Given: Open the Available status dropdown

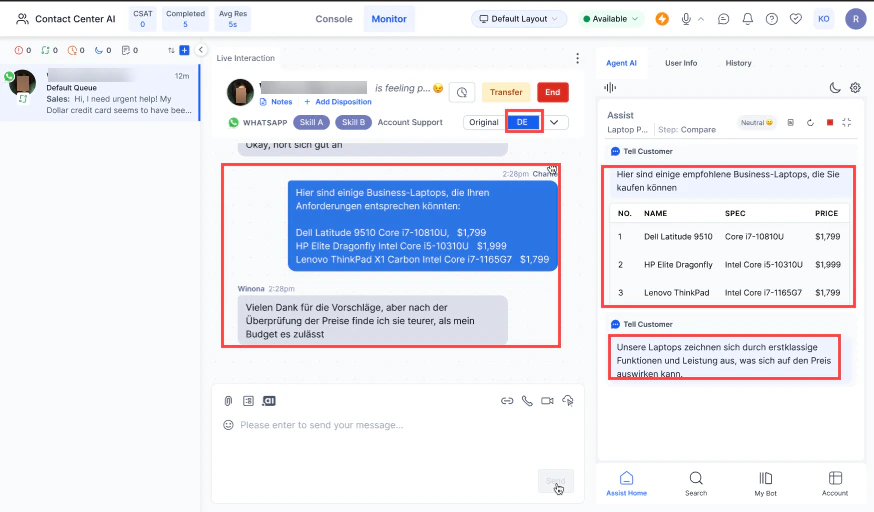Looking at the screenshot, I should (x=610, y=19).
